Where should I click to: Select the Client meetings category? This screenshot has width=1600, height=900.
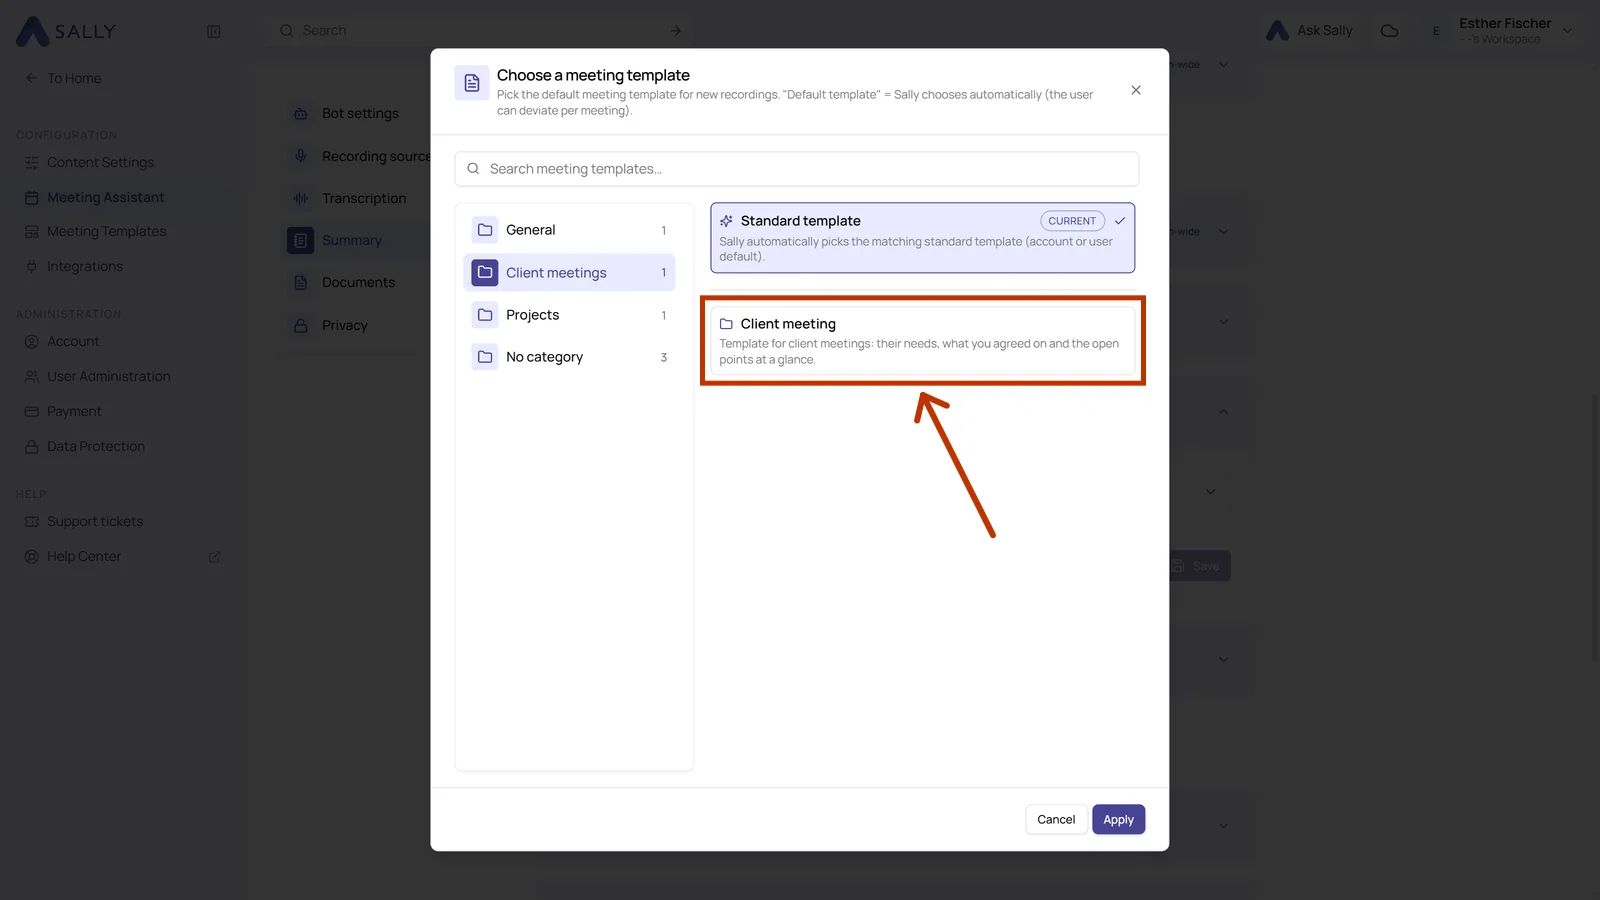point(570,272)
